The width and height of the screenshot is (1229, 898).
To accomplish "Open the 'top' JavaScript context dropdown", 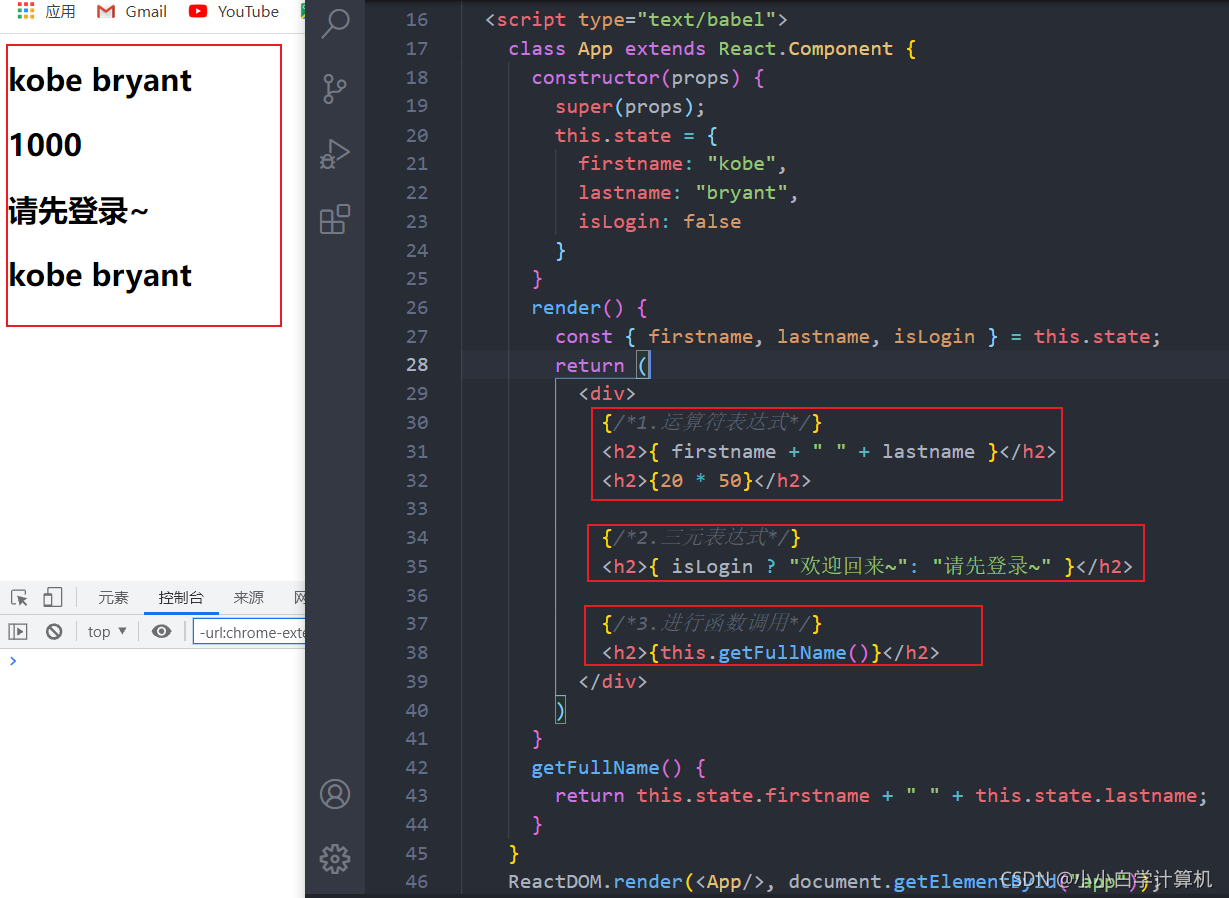I will [107, 631].
